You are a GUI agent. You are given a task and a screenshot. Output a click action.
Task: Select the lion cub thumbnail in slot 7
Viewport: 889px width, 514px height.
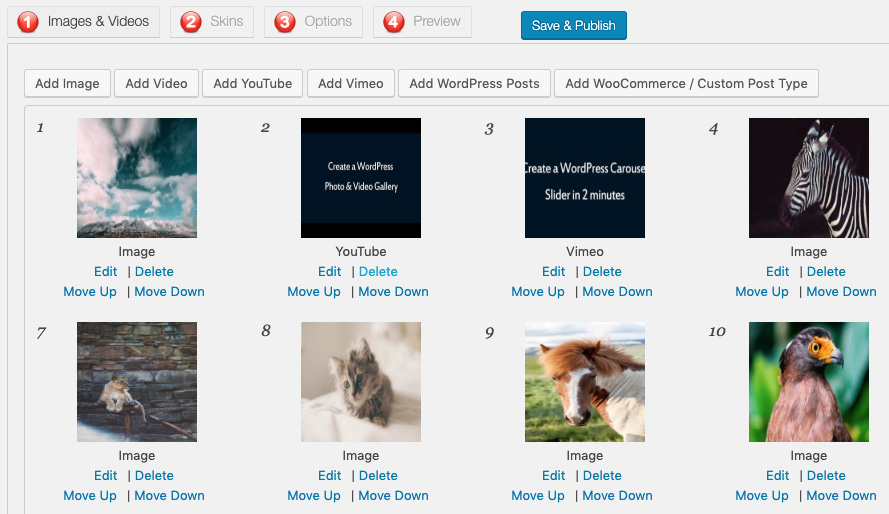click(x=137, y=382)
